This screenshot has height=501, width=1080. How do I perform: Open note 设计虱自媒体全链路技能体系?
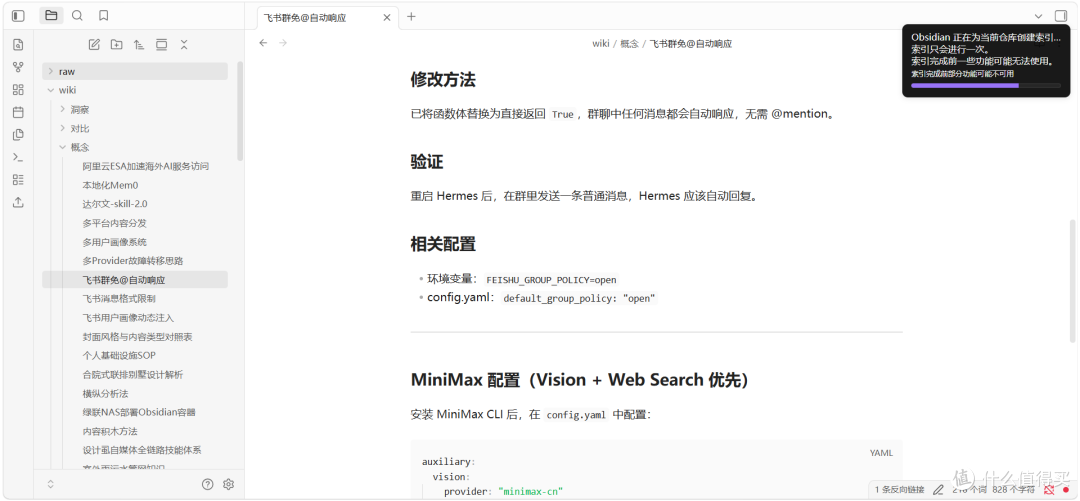click(x=141, y=450)
